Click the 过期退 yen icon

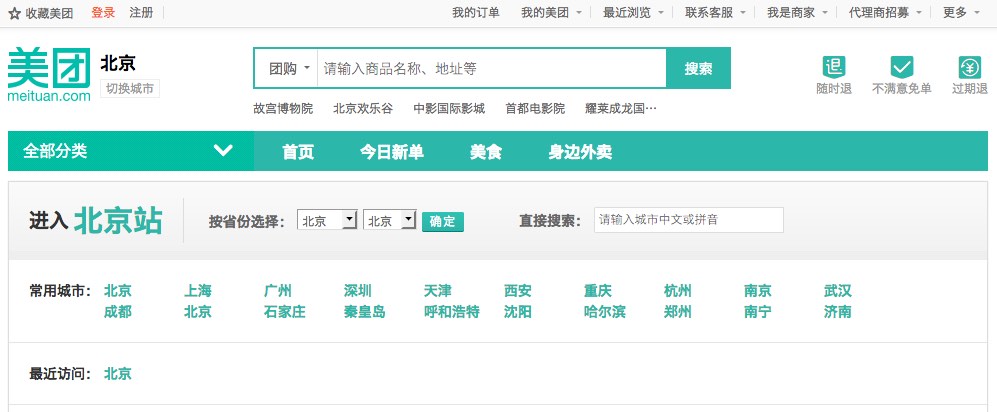point(970,67)
